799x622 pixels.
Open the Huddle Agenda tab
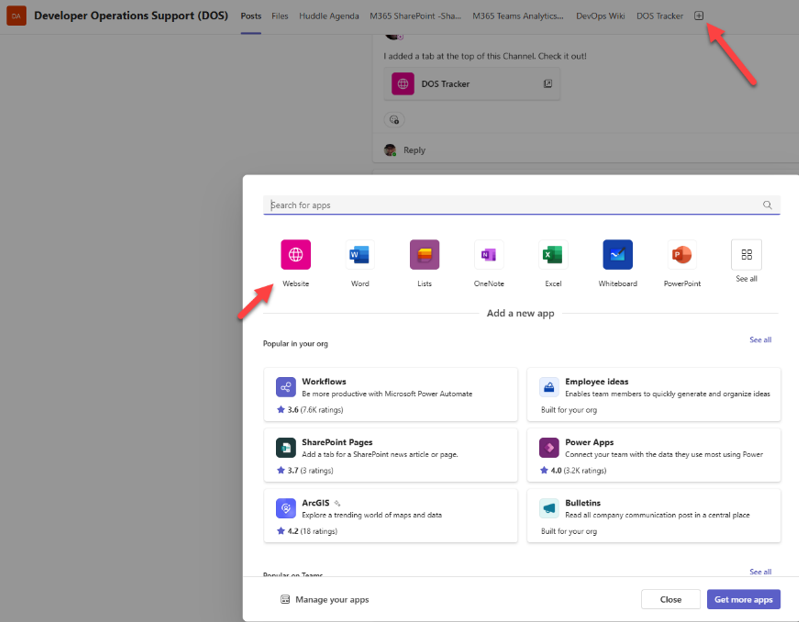click(329, 16)
